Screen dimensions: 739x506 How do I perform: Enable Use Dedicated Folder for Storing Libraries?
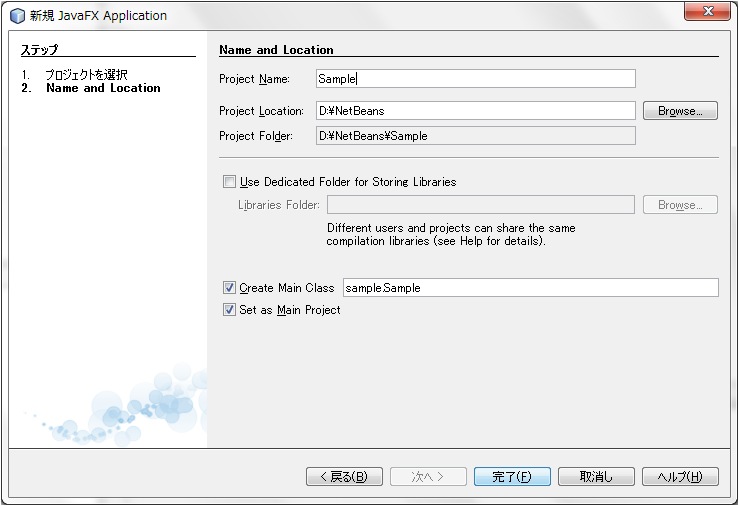[x=229, y=181]
